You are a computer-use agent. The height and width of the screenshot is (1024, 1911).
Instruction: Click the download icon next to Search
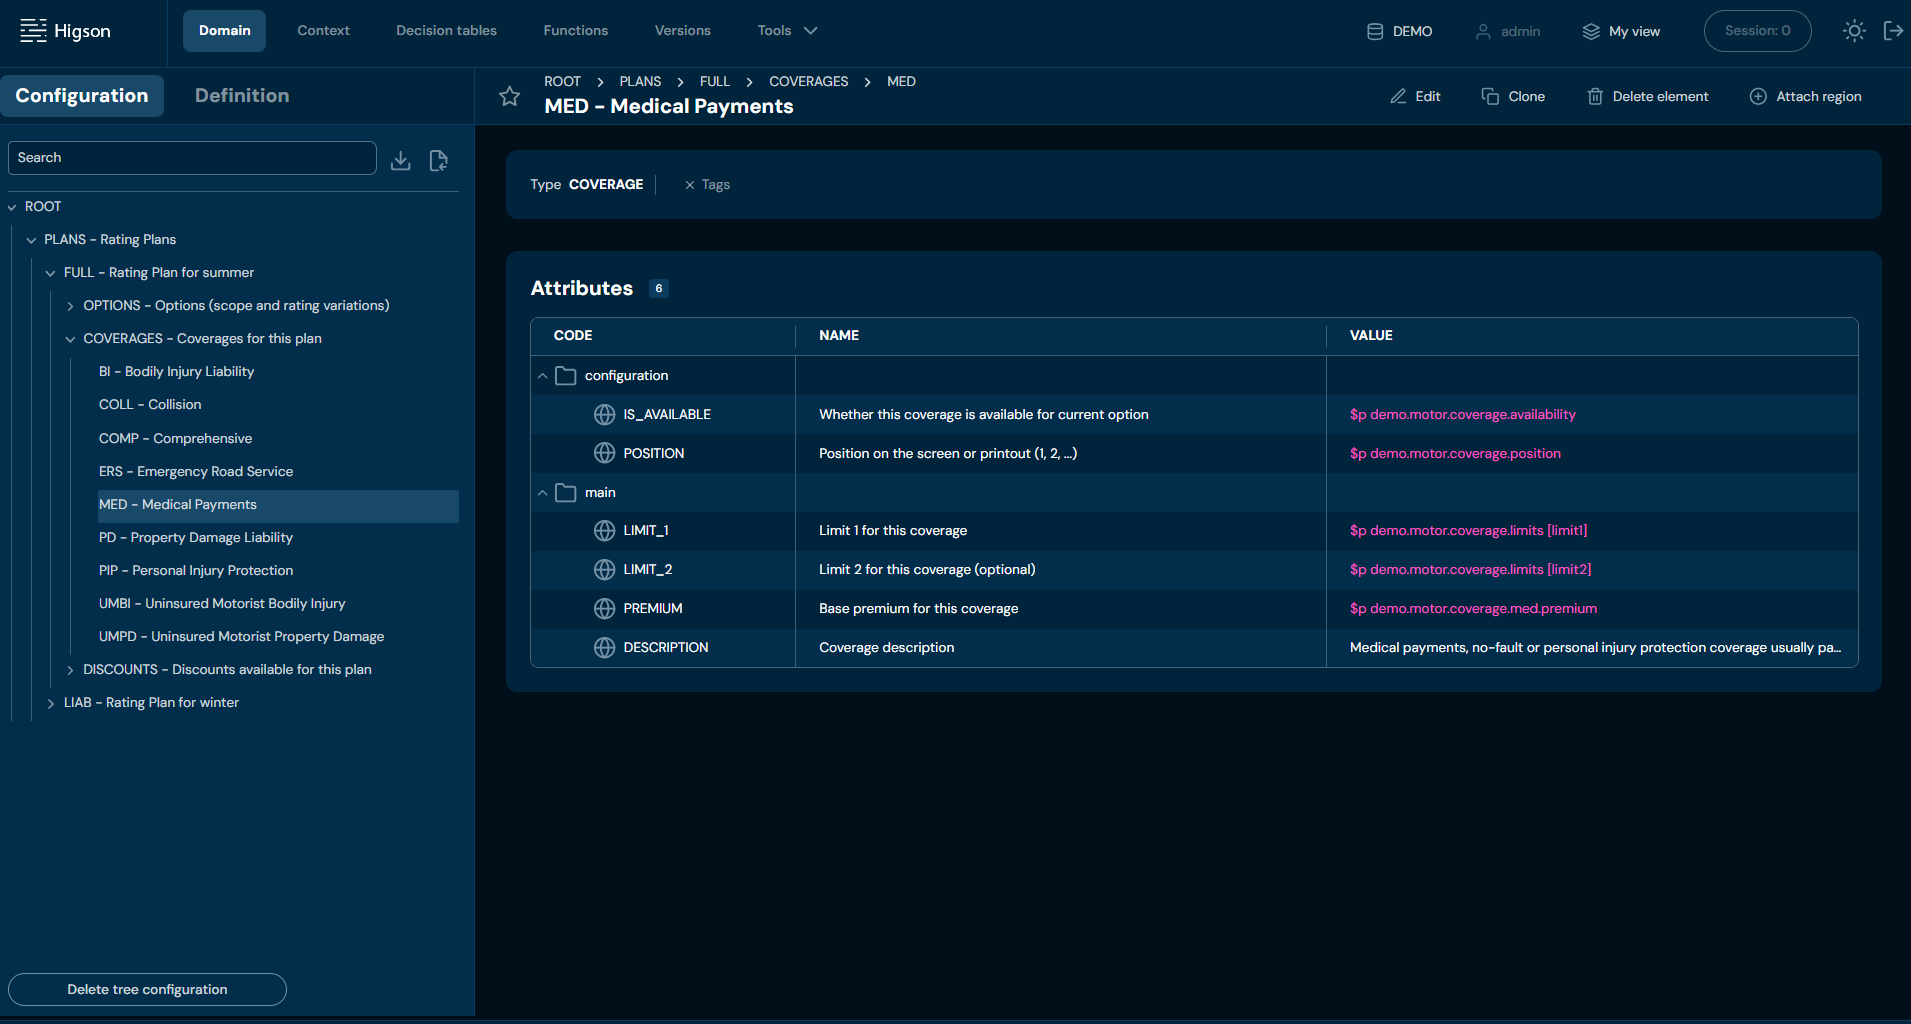coord(401,160)
